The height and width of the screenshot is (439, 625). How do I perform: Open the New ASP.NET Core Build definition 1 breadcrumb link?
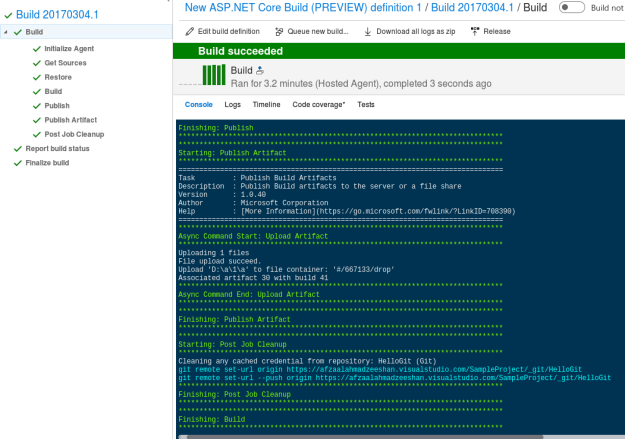pyautogui.click(x=303, y=8)
